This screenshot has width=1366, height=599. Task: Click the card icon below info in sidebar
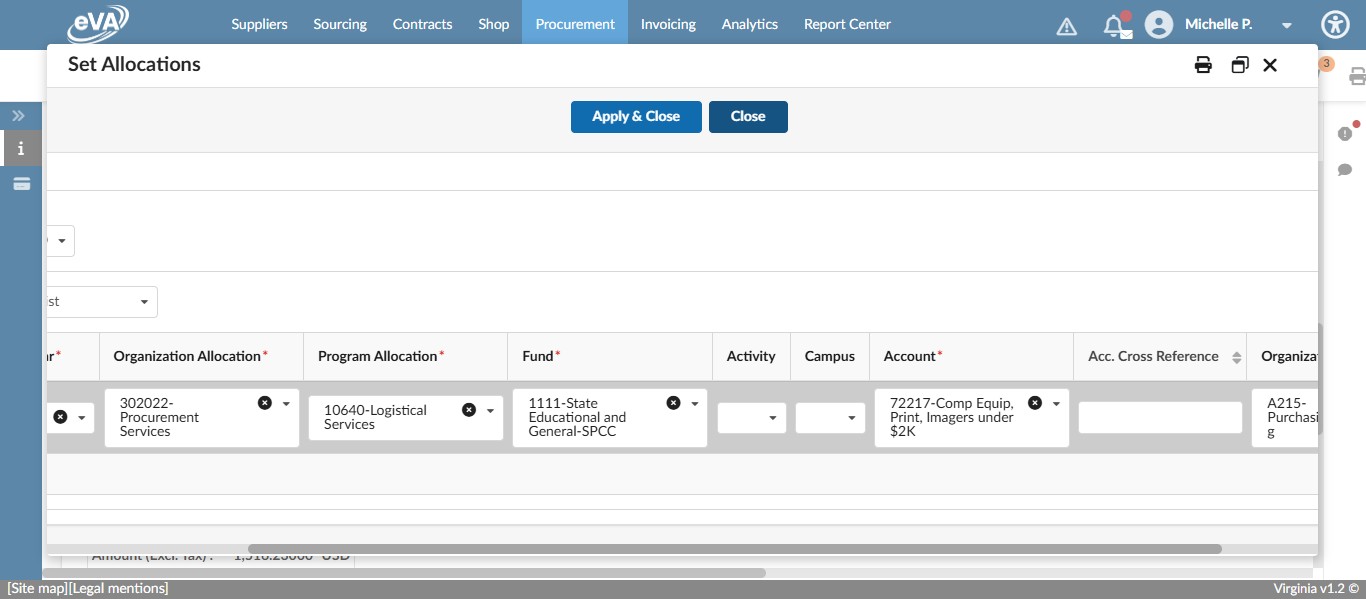click(x=20, y=183)
